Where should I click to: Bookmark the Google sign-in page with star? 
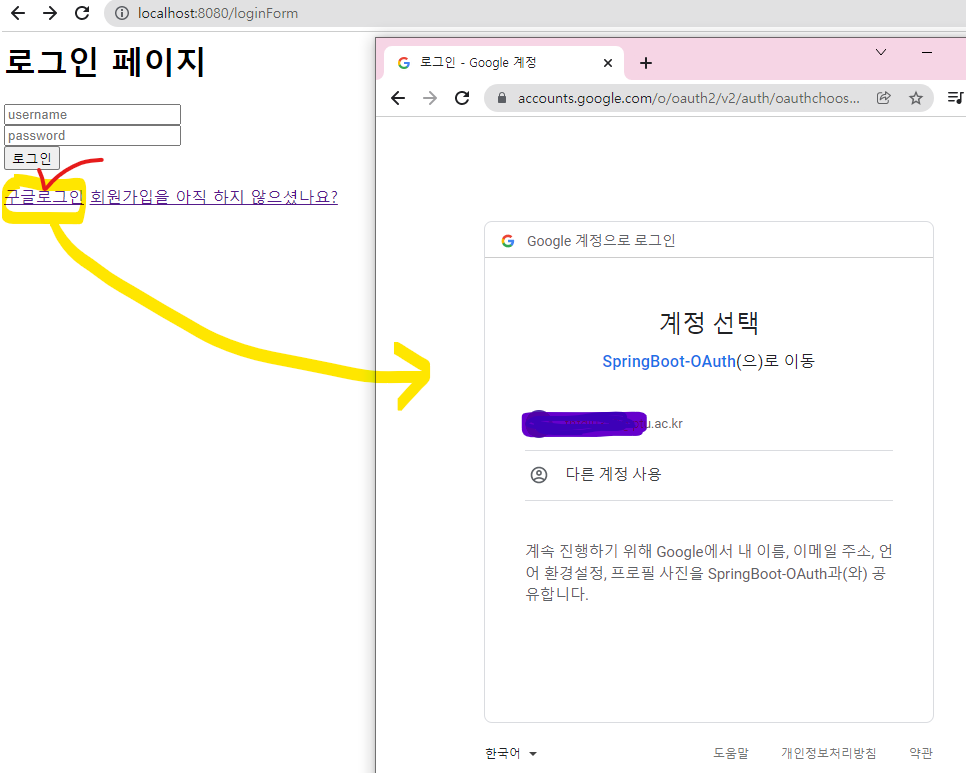(916, 98)
